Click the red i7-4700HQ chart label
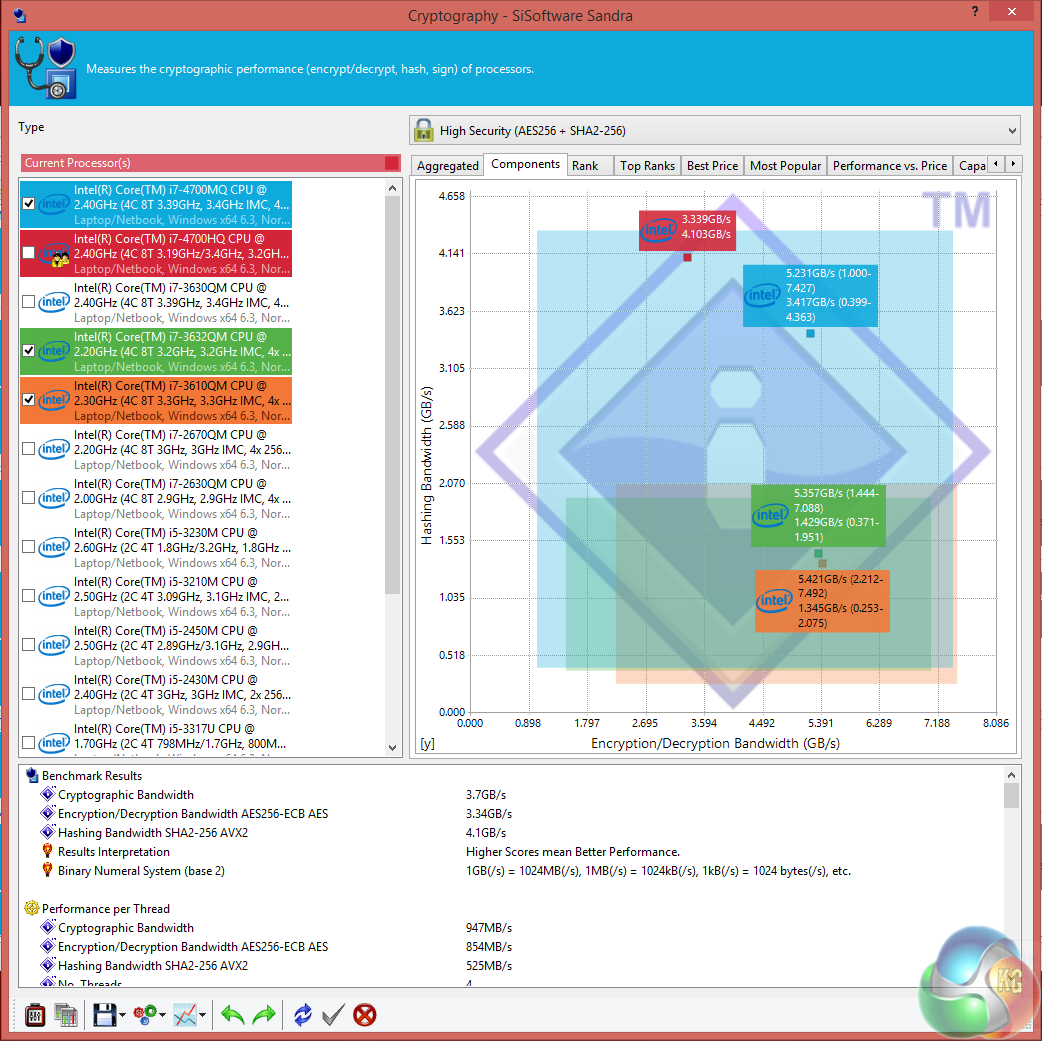Image resolution: width=1042 pixels, height=1041 pixels. 687,231
